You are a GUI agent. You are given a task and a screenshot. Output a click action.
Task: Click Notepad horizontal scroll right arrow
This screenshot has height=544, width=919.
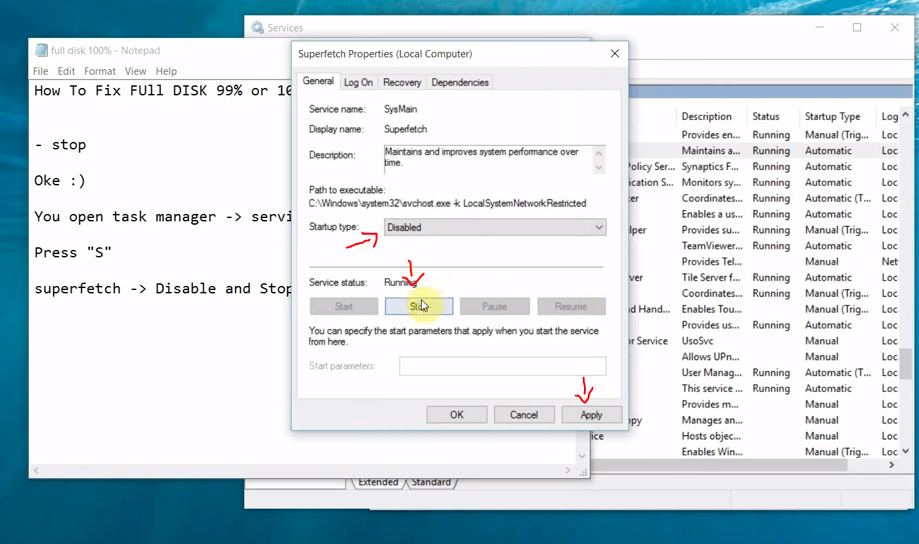(567, 470)
